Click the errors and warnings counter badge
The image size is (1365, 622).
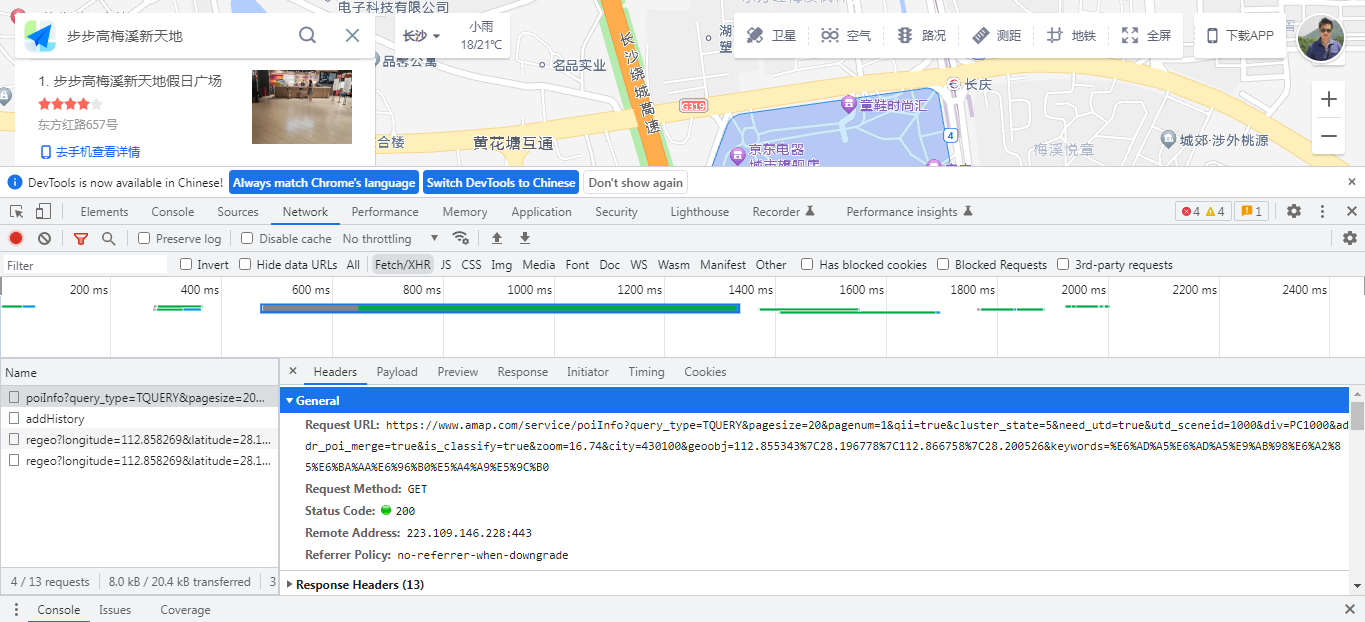1203,211
